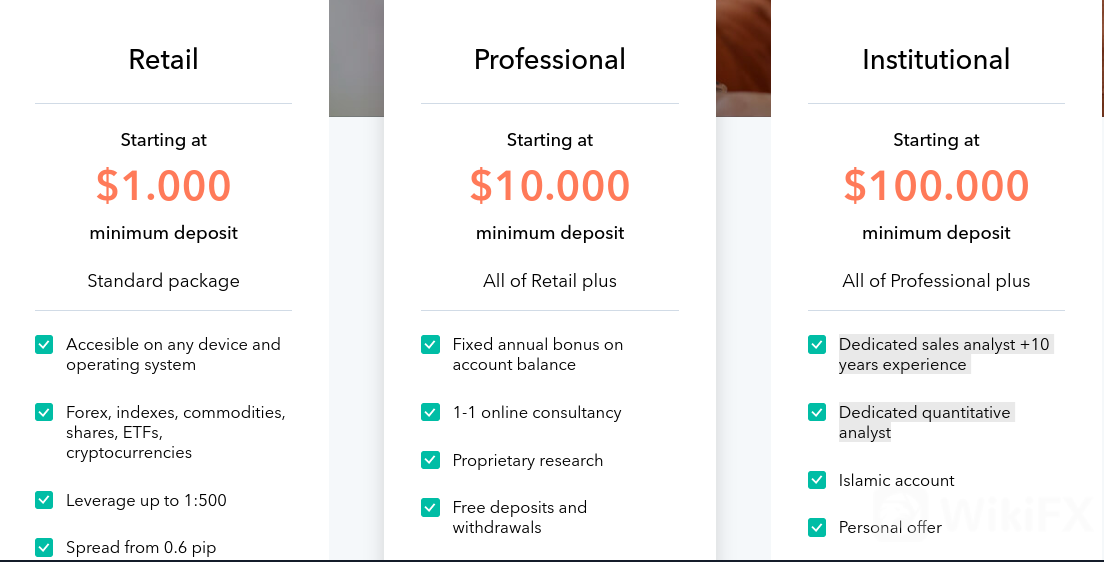
Task: Select the Dedicated quantitative analyst checkmark
Action: [817, 412]
